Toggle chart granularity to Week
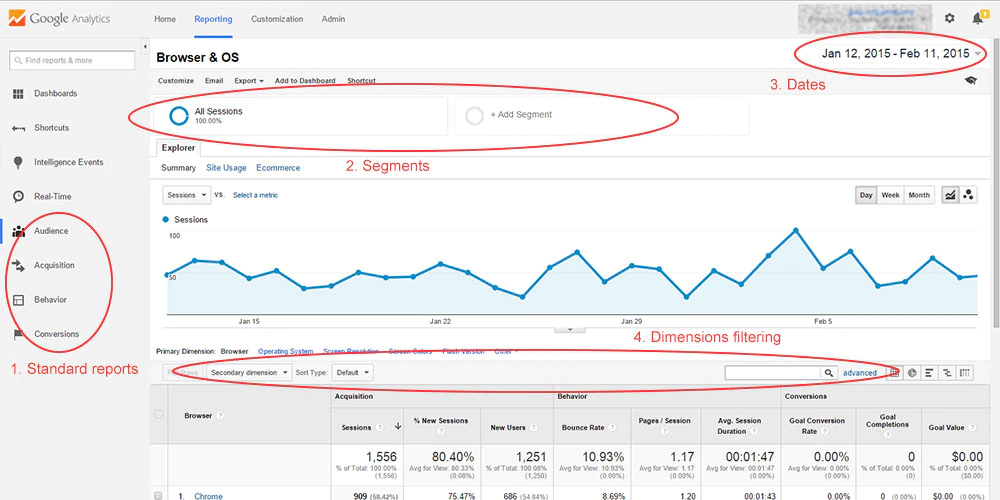 coord(890,195)
